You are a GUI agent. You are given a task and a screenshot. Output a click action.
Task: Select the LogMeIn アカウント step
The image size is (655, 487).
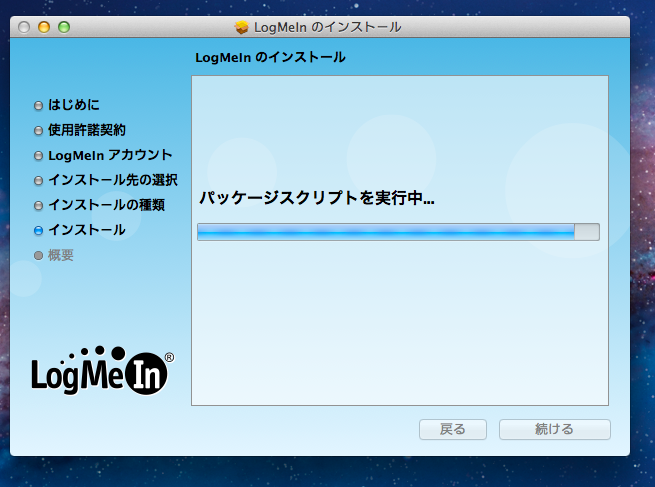pyautogui.click(x=103, y=155)
